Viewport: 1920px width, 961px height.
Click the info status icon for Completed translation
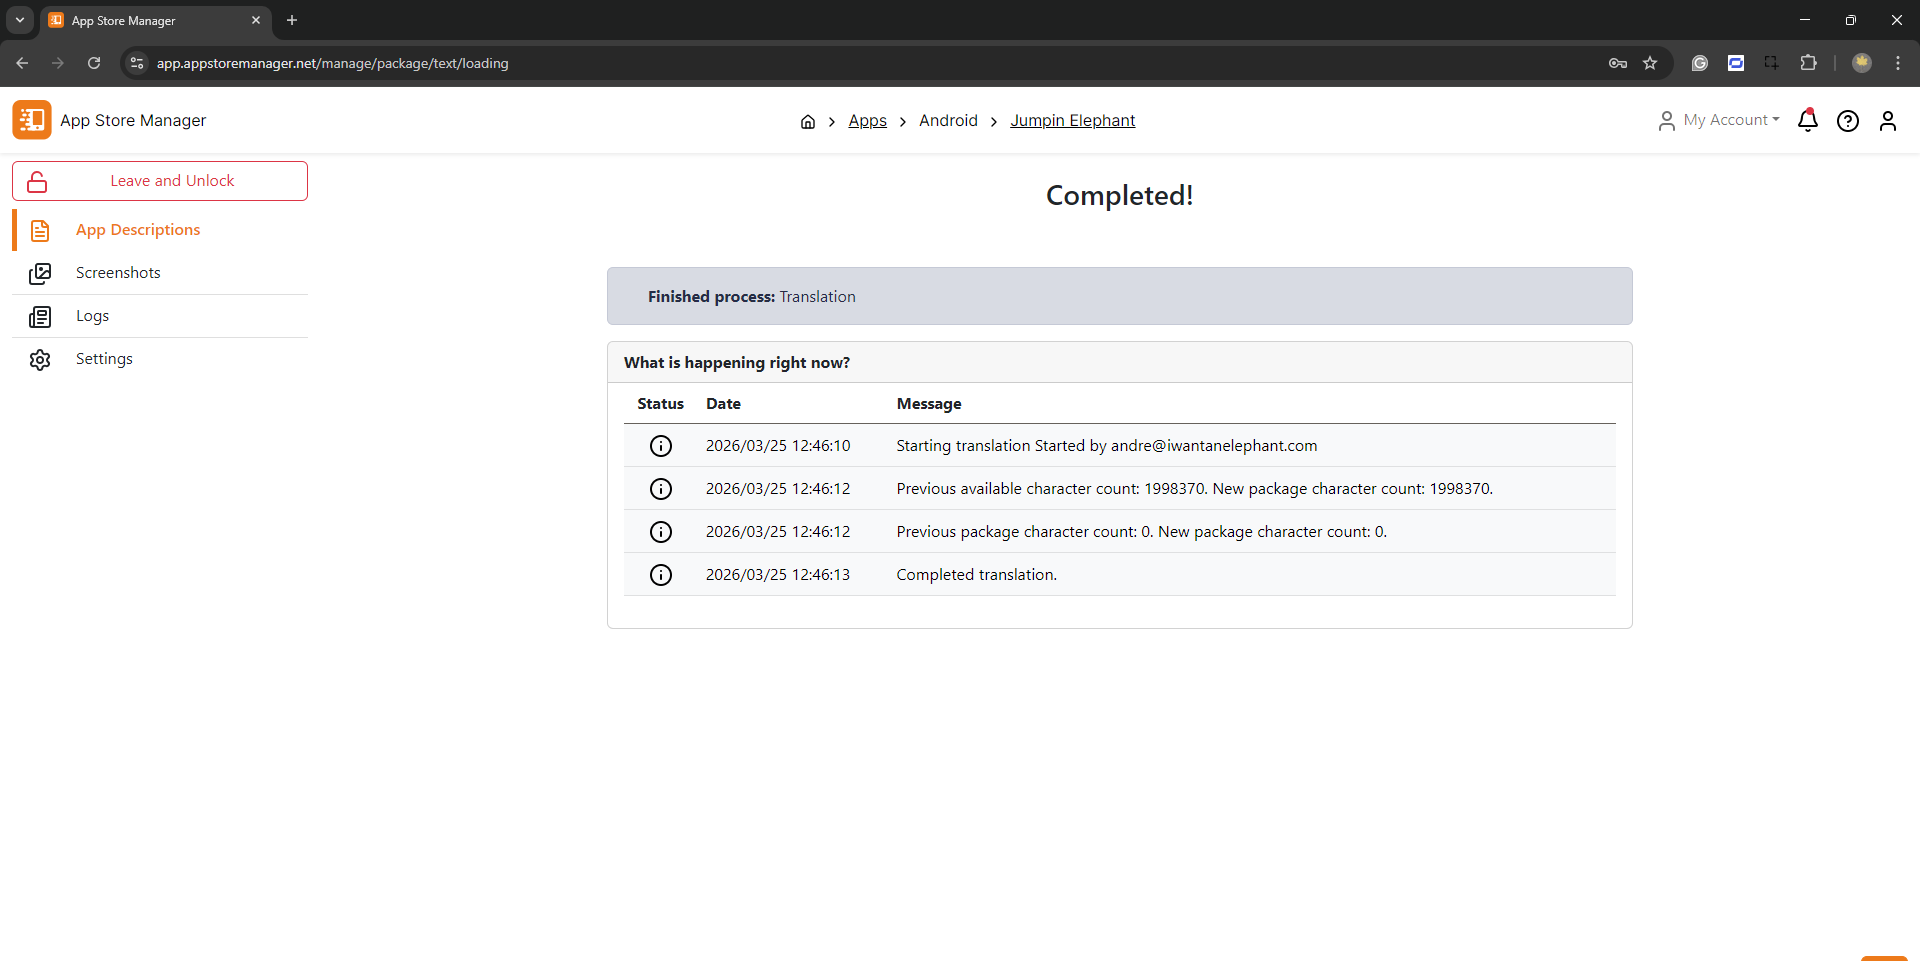point(660,575)
